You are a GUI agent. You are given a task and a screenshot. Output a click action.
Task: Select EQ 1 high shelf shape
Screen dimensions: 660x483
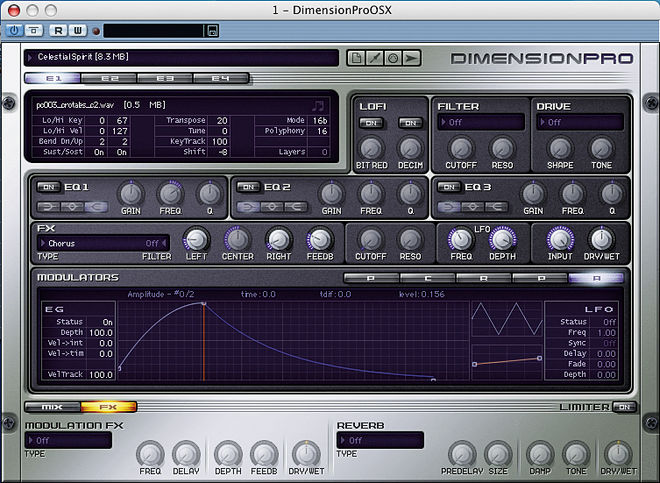tap(96, 207)
